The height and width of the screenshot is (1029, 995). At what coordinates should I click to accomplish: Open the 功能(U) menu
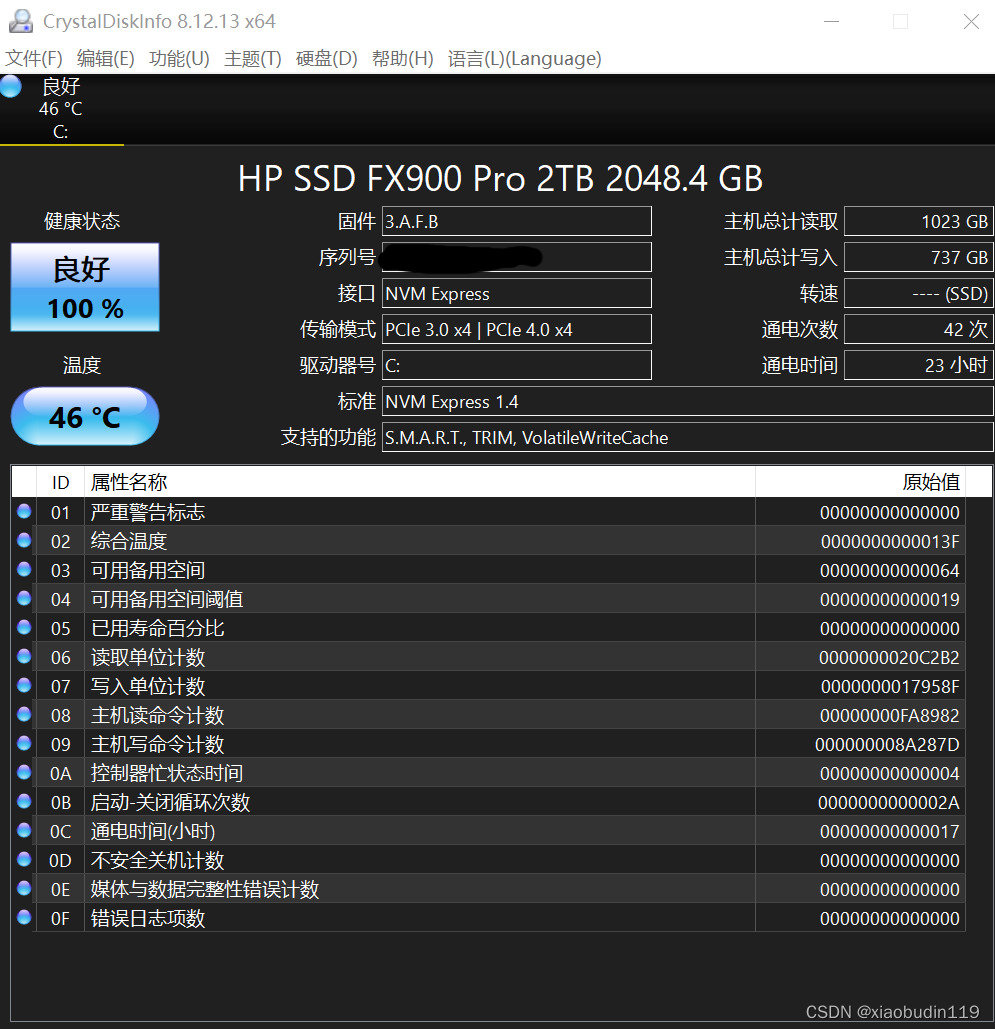click(x=179, y=58)
